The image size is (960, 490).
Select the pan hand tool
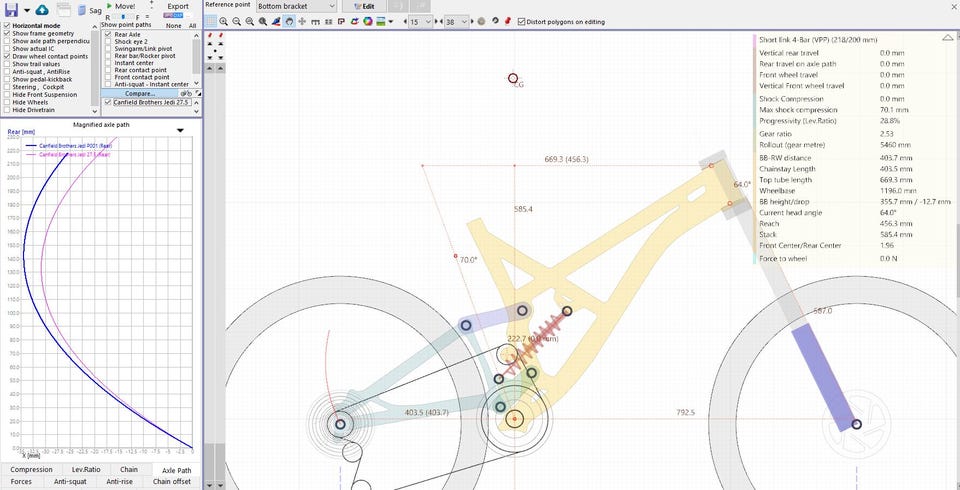289,21
